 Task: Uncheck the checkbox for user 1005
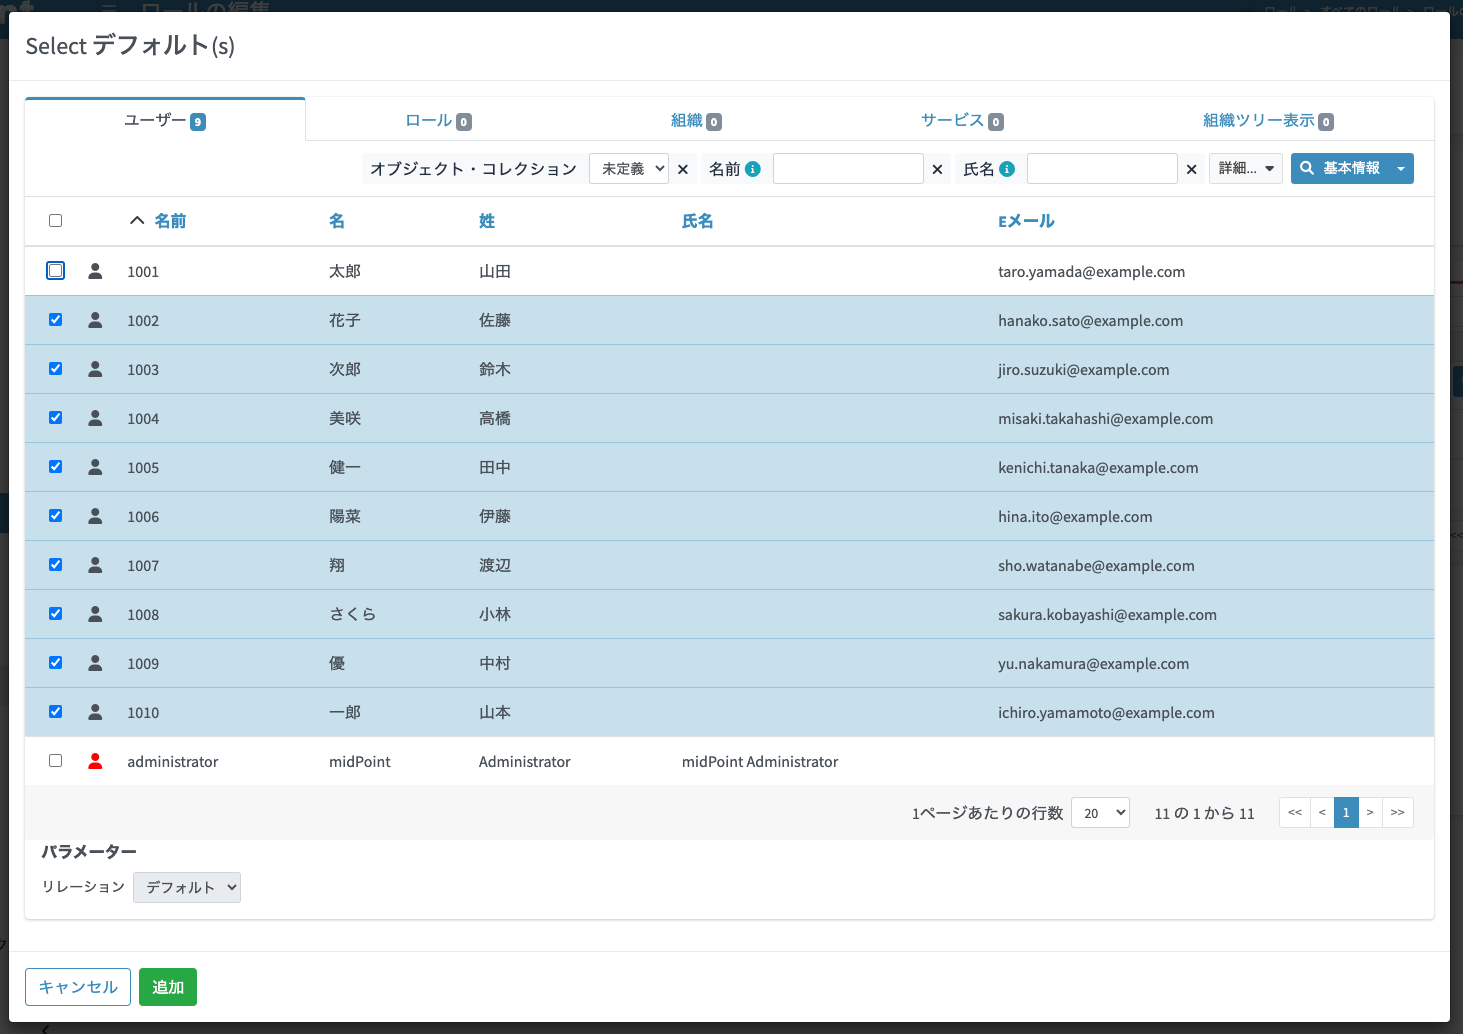(56, 467)
